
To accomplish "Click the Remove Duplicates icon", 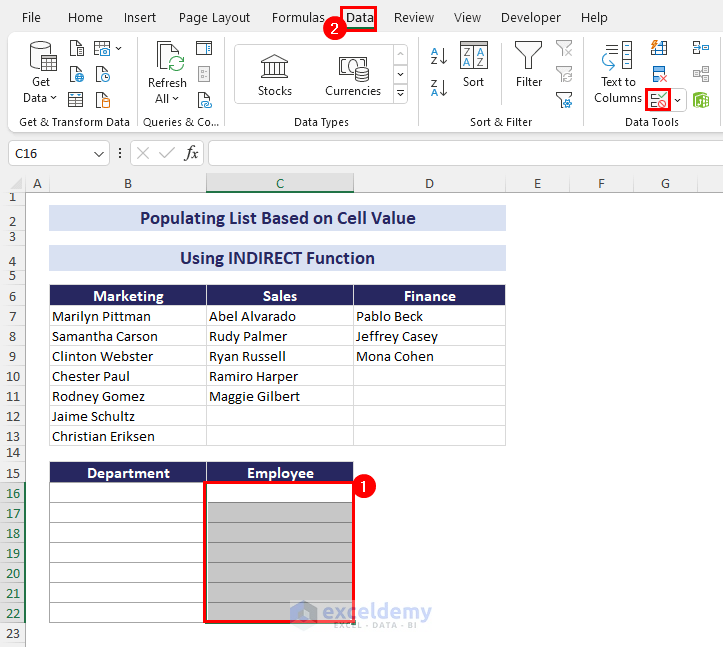I will pyautogui.click(x=659, y=74).
